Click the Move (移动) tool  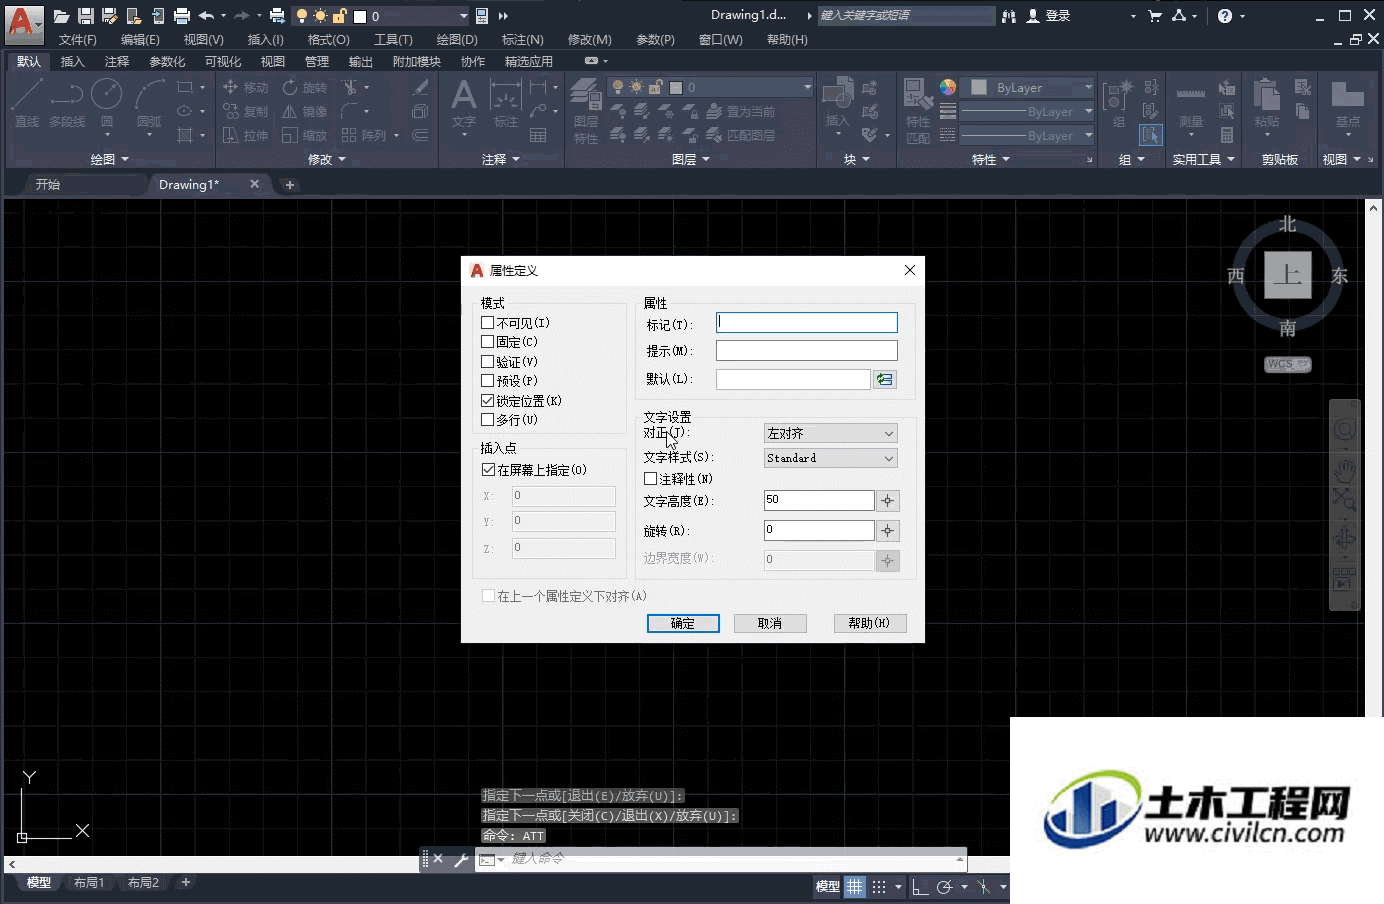coord(245,87)
